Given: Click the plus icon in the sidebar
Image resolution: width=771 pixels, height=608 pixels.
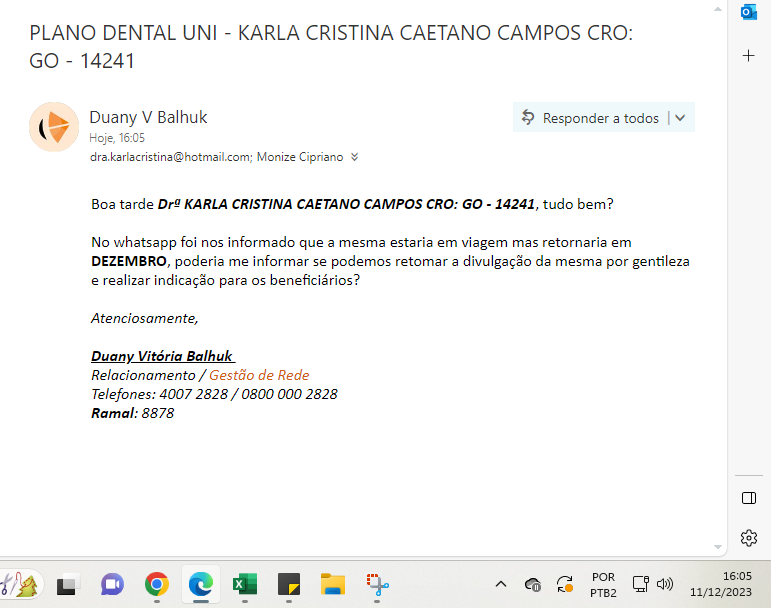Looking at the screenshot, I should click(748, 56).
